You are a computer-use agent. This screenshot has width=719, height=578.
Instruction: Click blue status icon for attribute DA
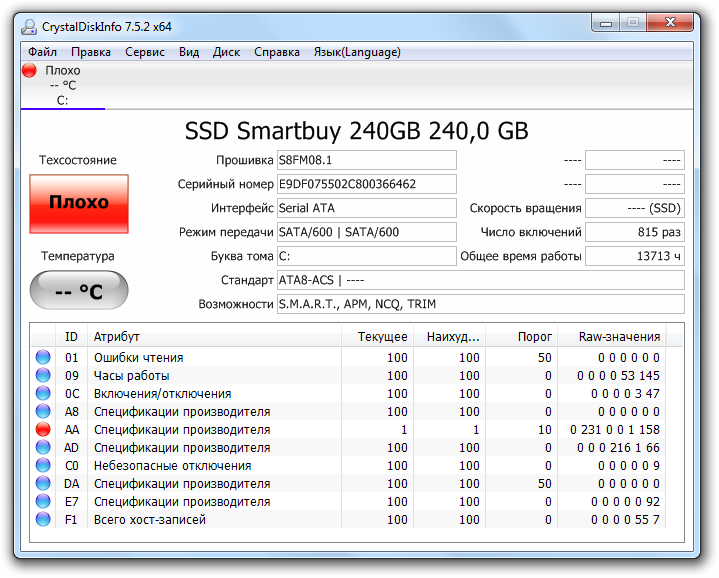pyautogui.click(x=43, y=483)
